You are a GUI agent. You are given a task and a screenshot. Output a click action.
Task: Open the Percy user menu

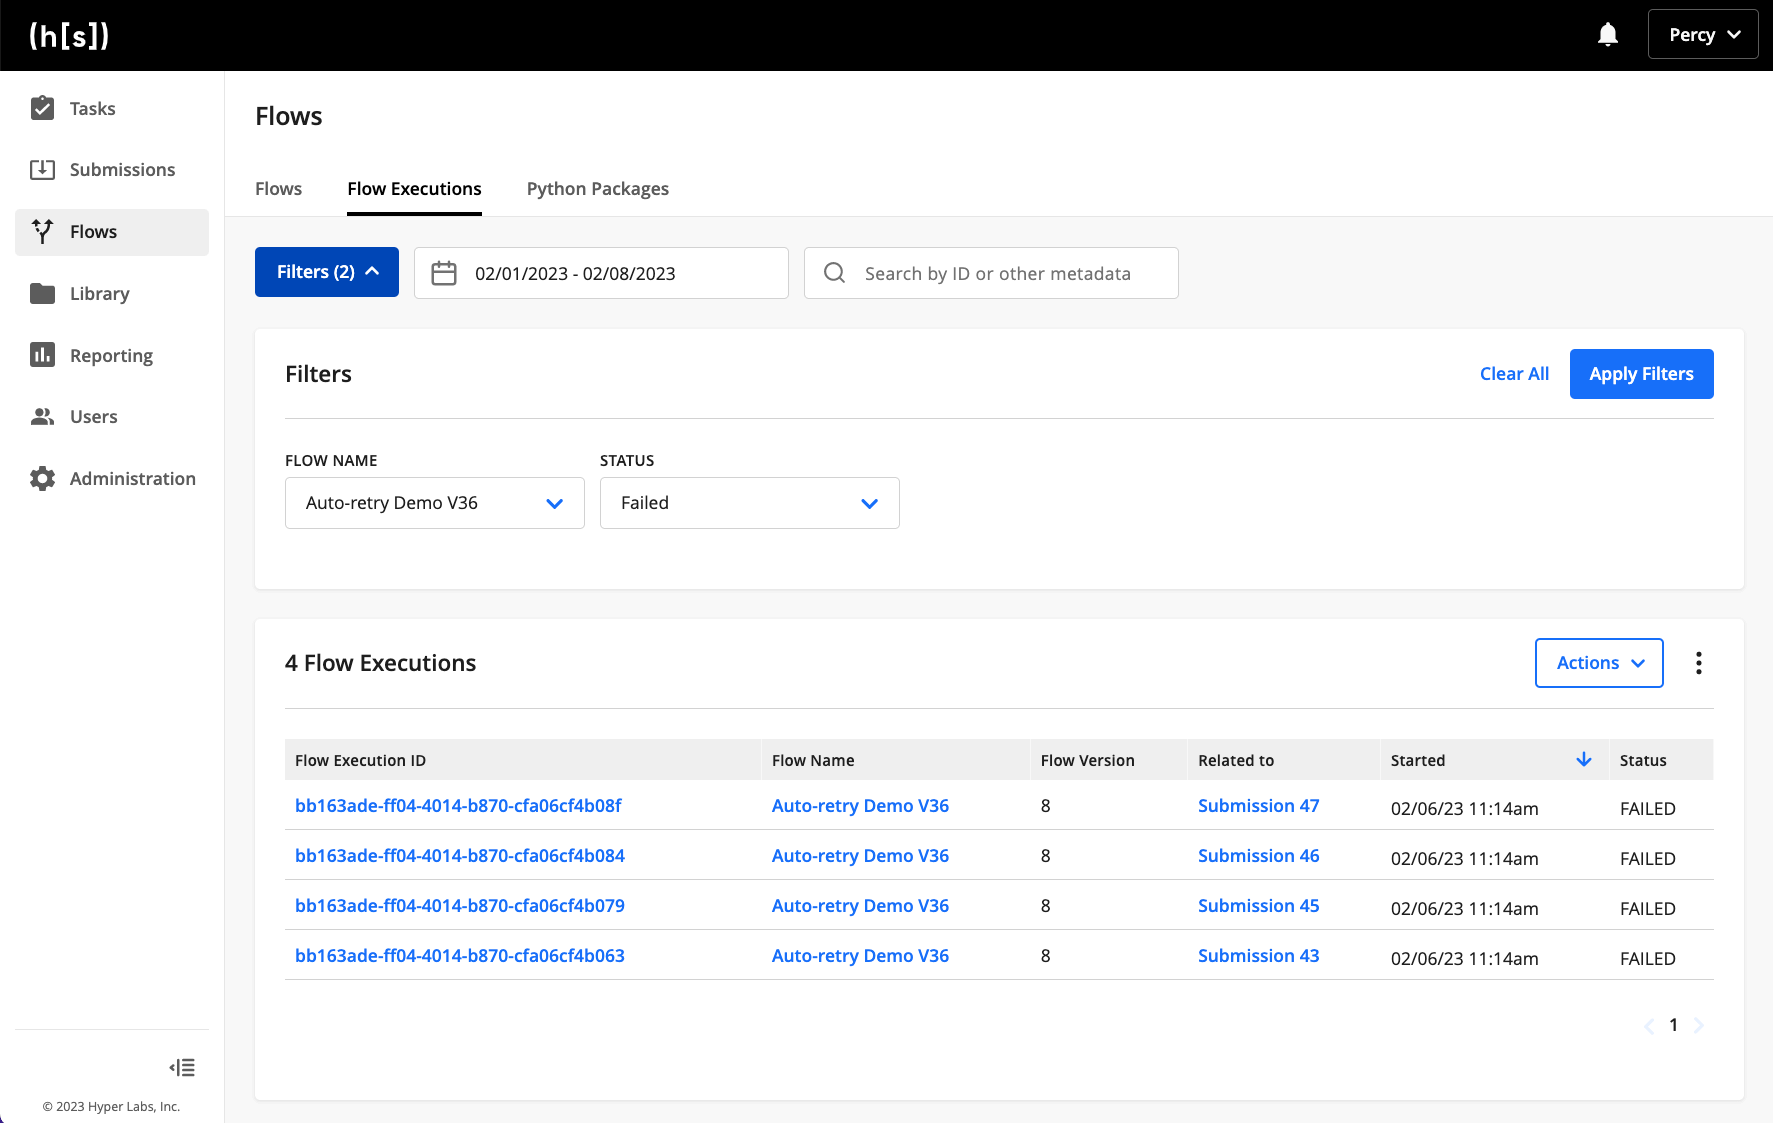1703,35
